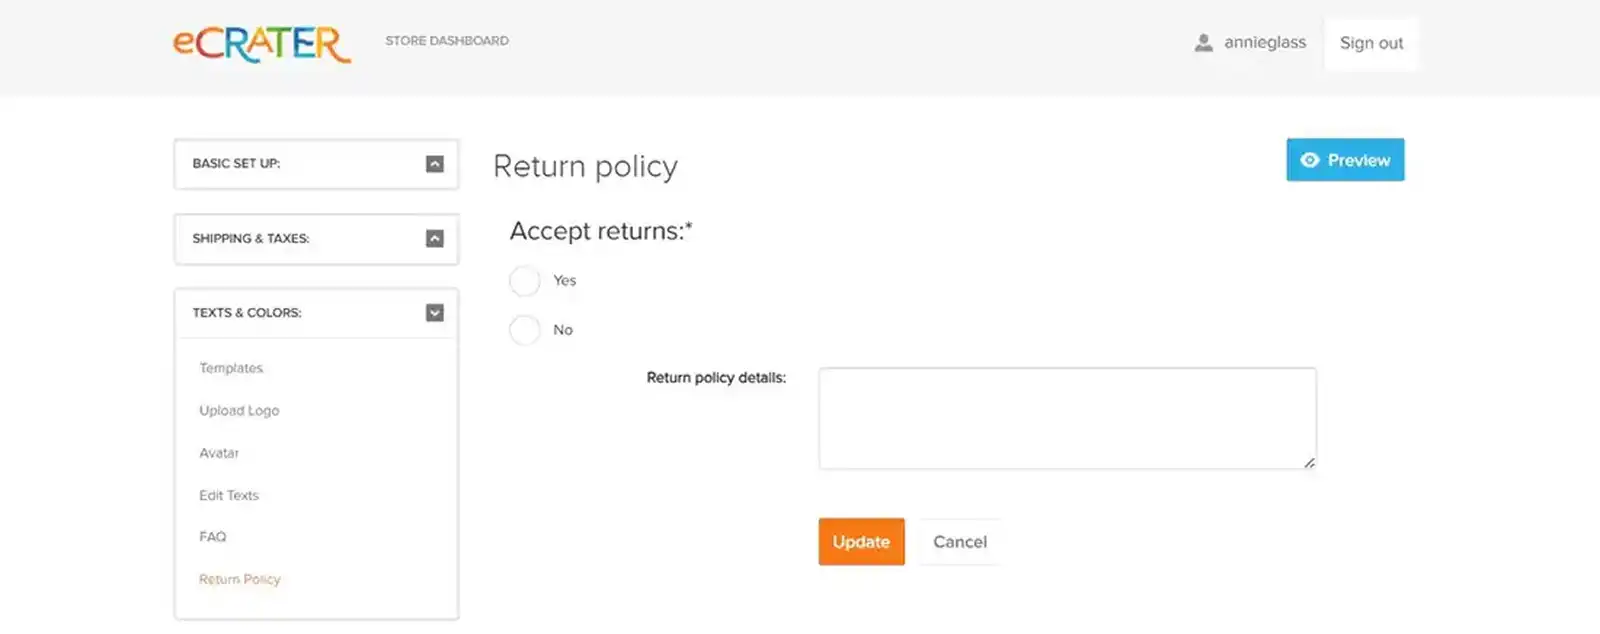The image size is (1600, 634).
Task: Click the eCRATER logo
Action: 261,43
